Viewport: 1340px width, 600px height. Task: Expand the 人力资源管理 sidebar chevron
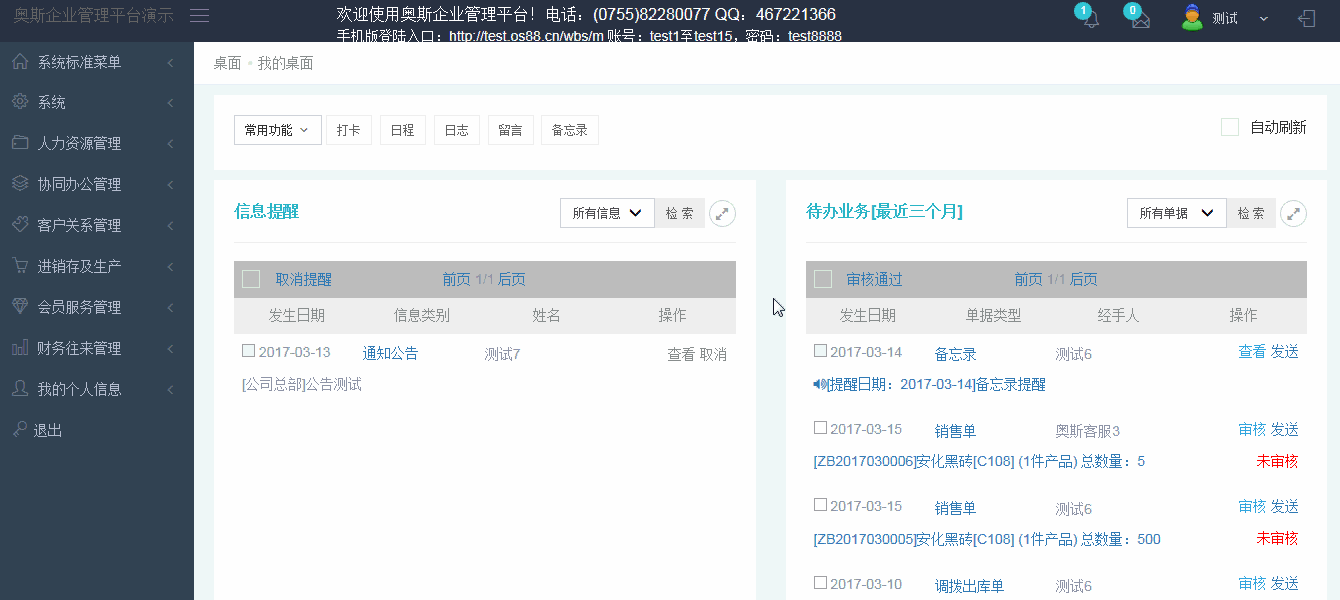(171, 144)
